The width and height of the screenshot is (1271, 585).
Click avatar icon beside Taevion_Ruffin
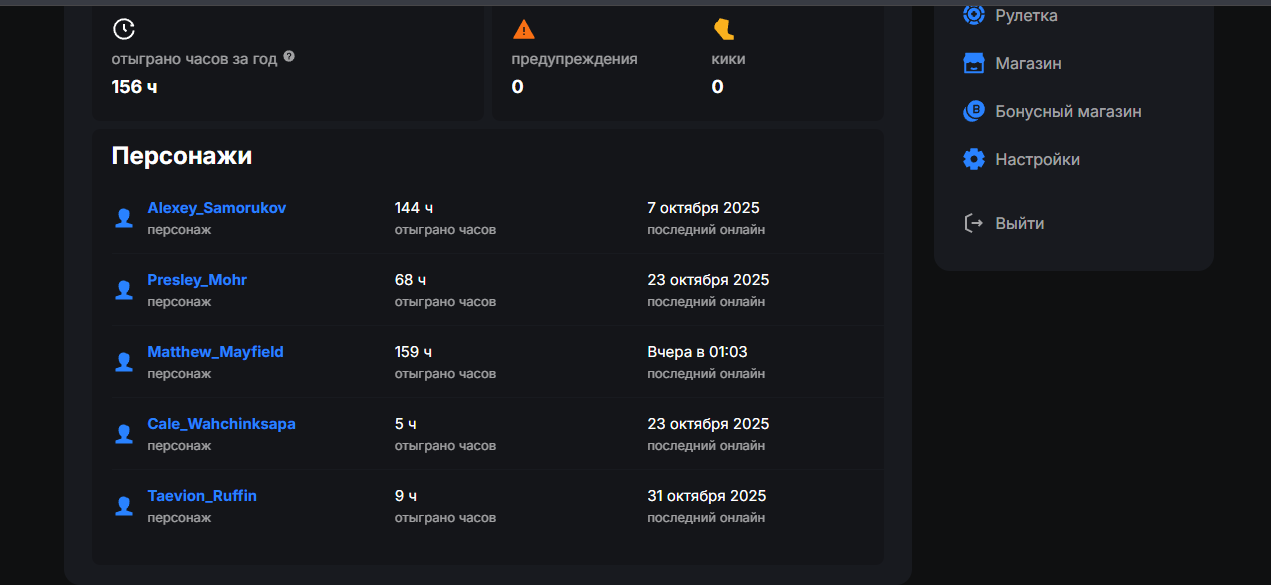coord(124,506)
